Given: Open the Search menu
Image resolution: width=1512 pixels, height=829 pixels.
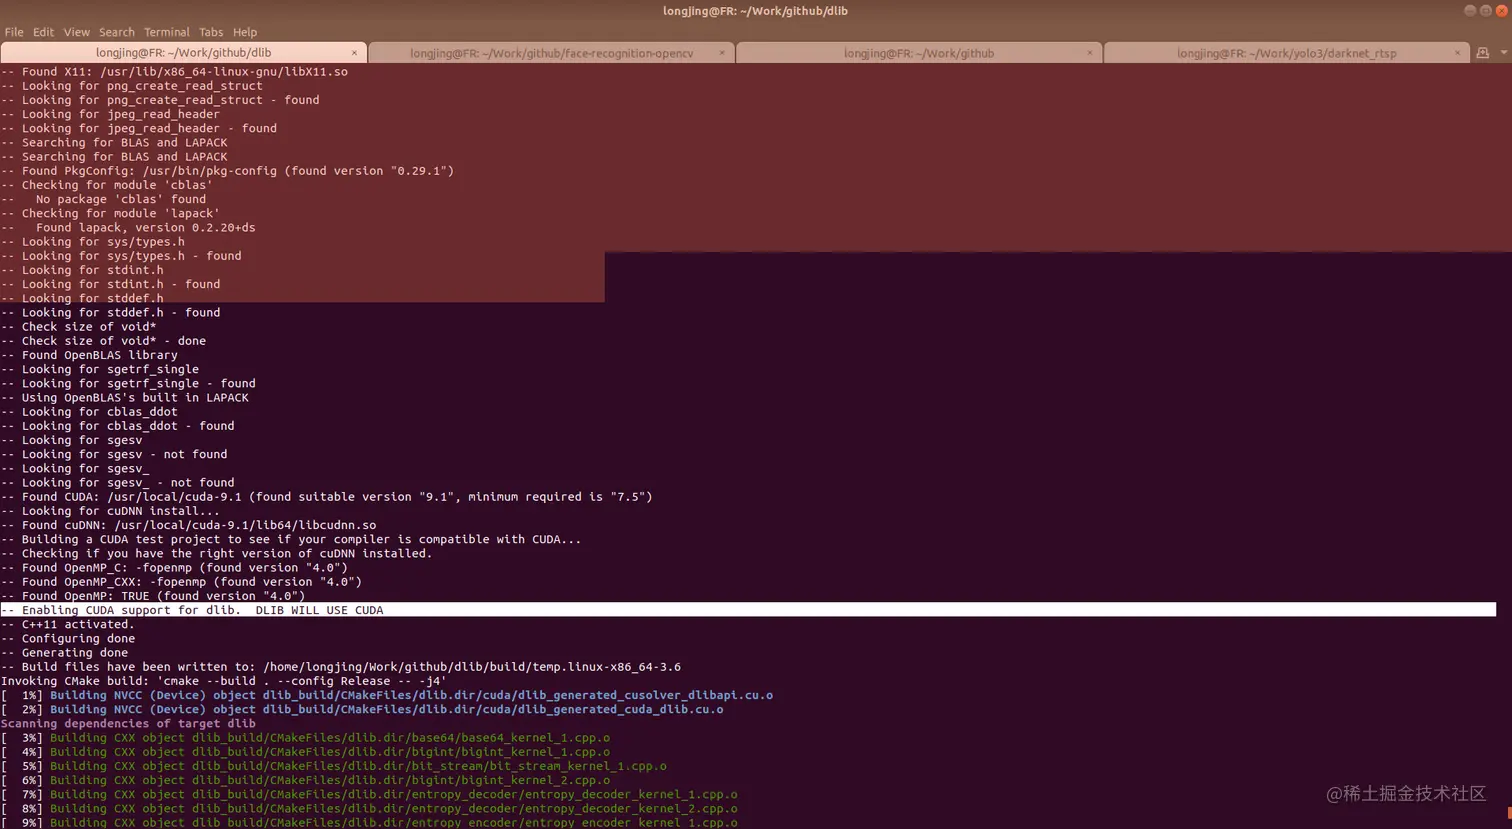Looking at the screenshot, I should pos(116,31).
